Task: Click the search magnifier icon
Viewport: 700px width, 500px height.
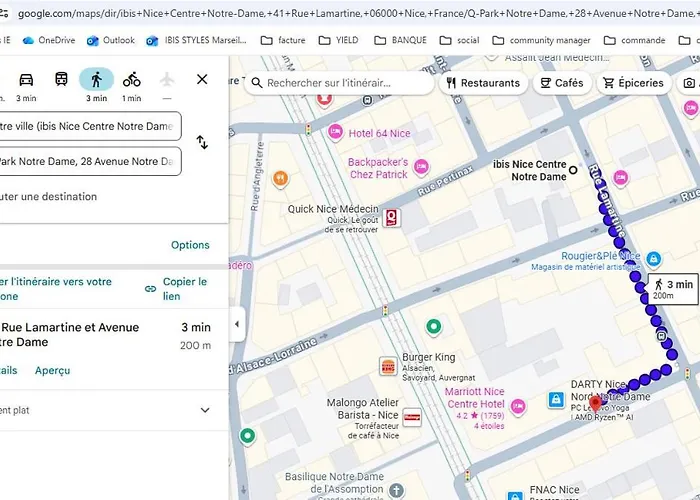Action: (x=257, y=83)
